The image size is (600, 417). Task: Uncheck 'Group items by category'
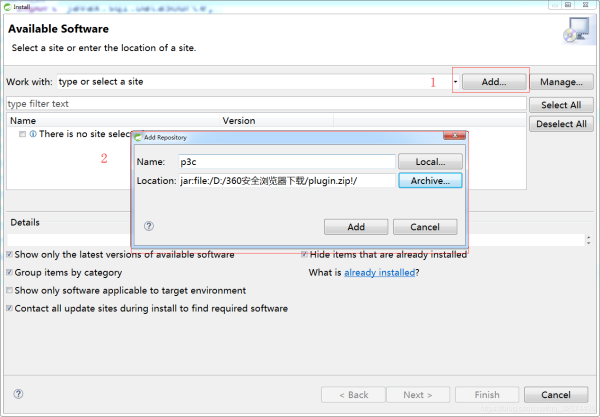pyautogui.click(x=10, y=273)
